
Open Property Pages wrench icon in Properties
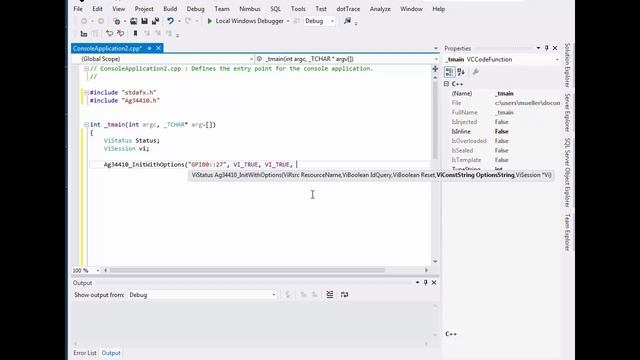(x=476, y=72)
